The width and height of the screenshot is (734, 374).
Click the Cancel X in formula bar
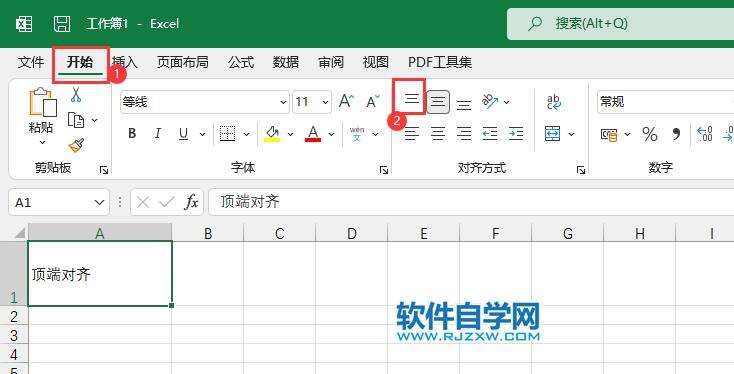(x=143, y=202)
